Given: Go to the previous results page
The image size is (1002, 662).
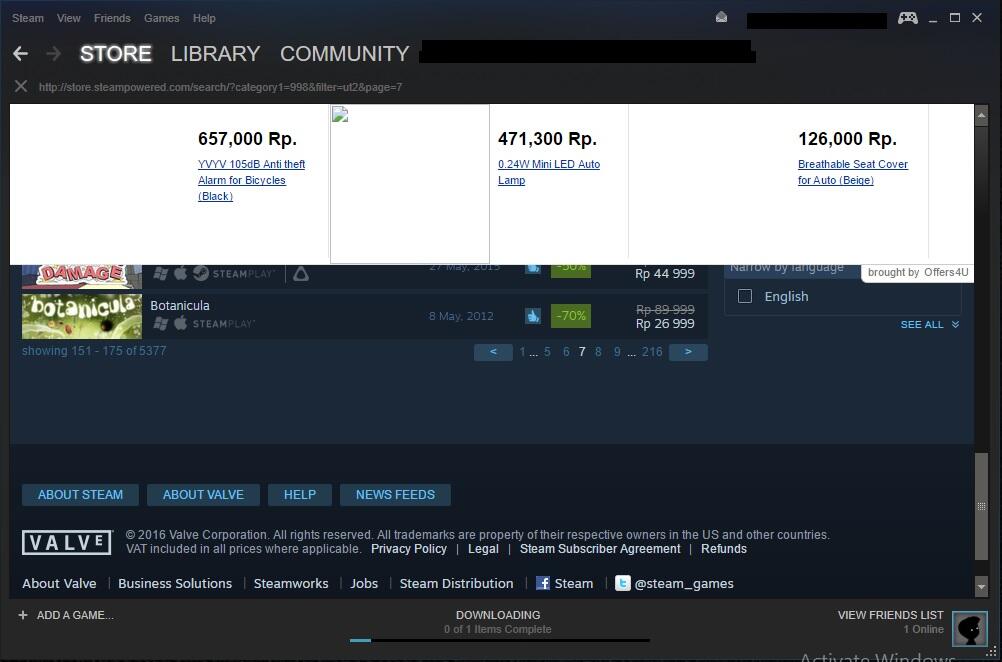Looking at the screenshot, I should (493, 352).
